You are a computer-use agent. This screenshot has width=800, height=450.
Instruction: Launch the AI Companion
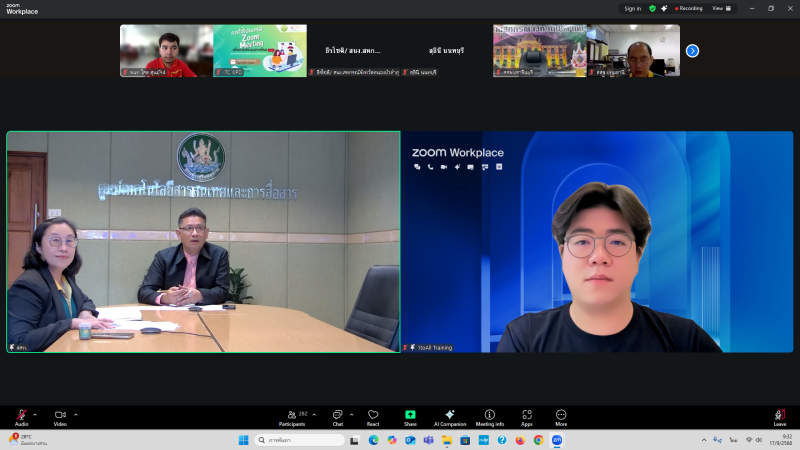450,415
